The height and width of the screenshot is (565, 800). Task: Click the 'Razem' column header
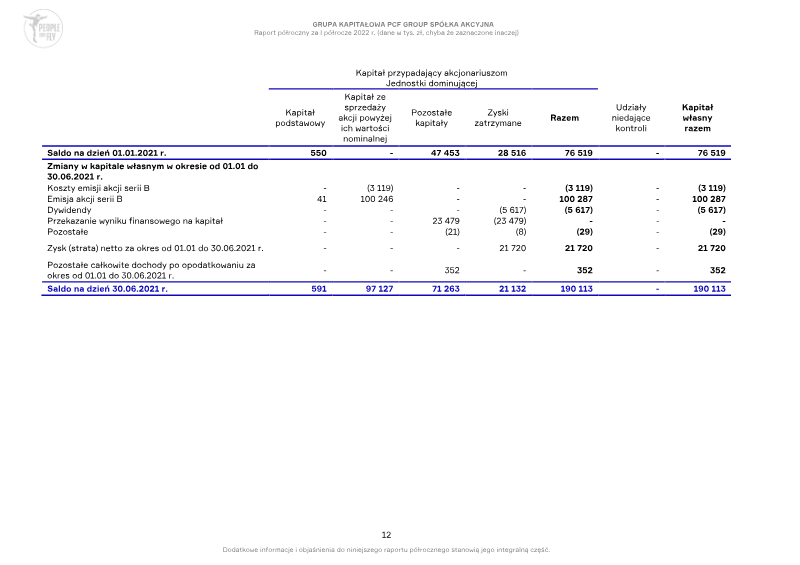[564, 118]
